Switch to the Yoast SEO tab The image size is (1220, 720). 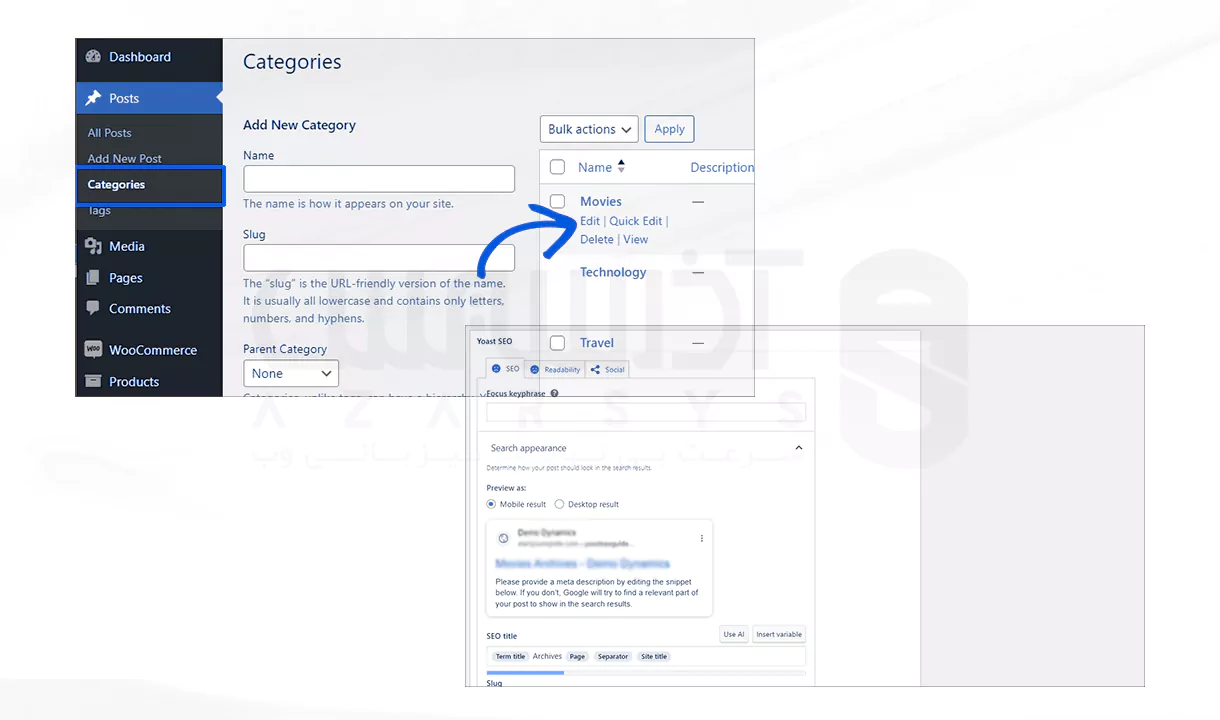505,369
